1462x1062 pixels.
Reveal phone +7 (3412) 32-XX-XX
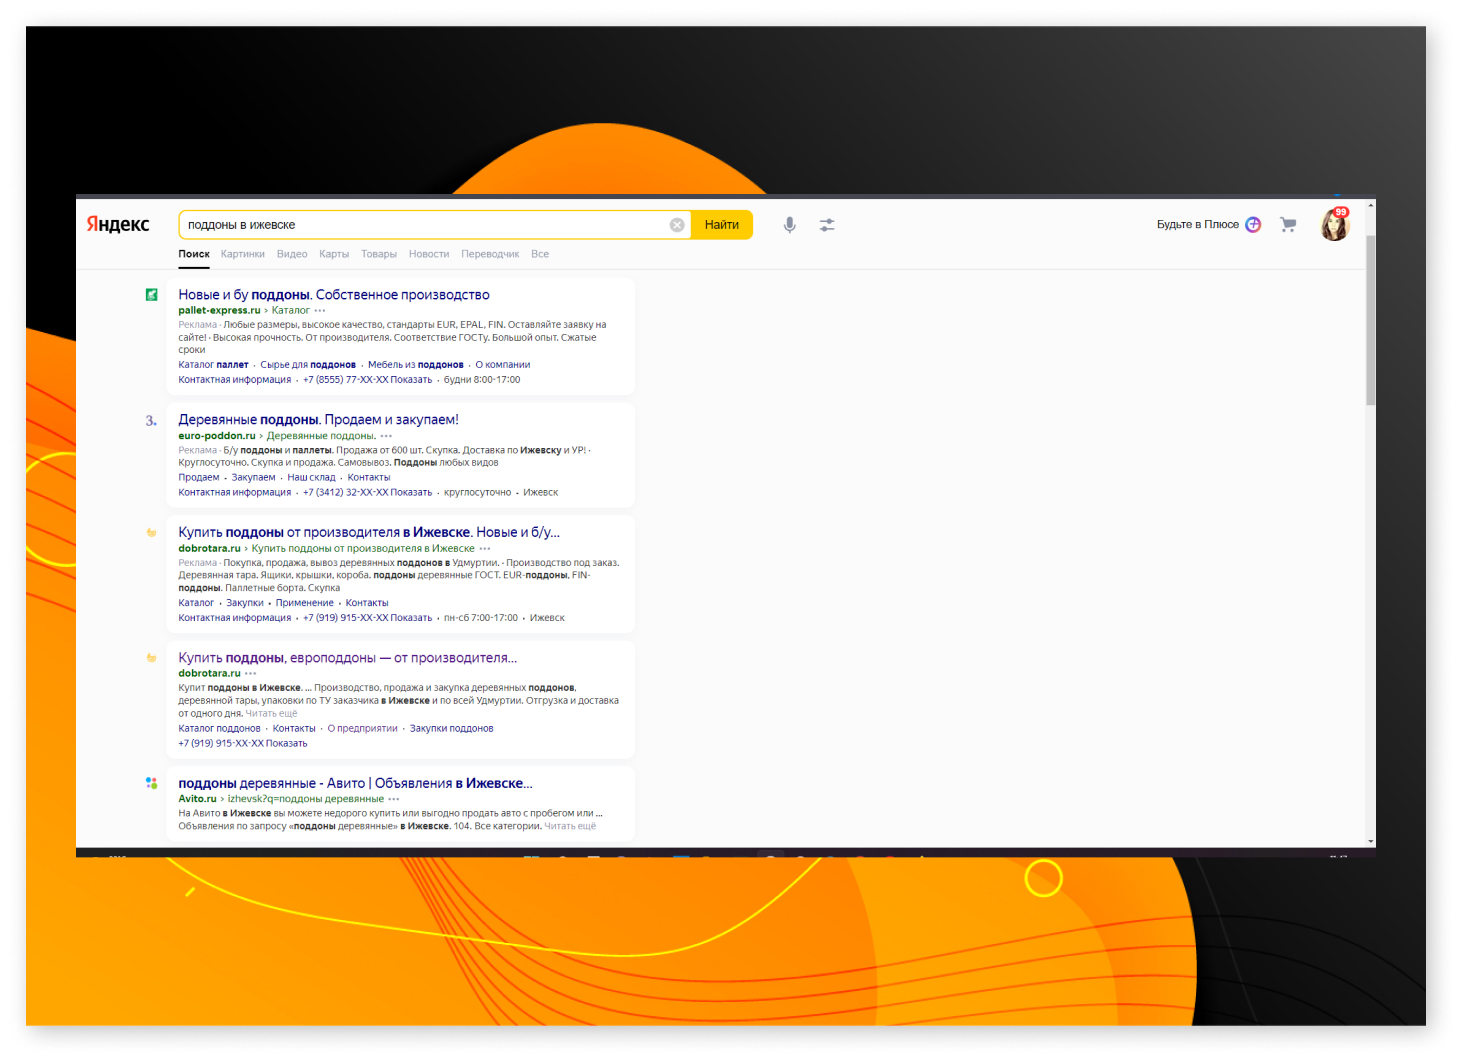tap(367, 493)
